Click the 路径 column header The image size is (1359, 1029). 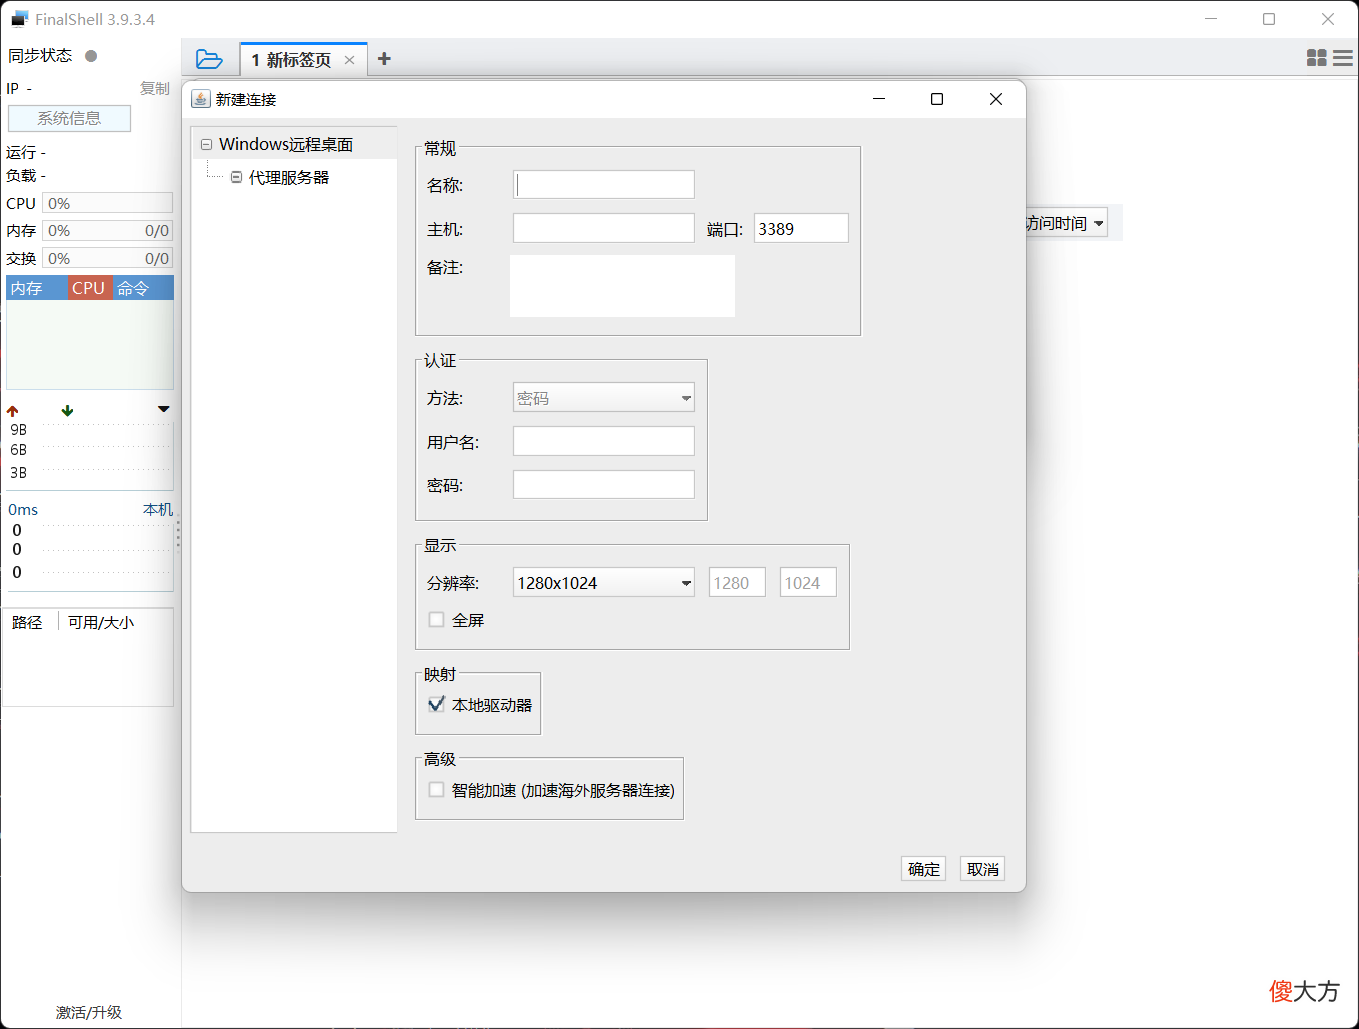tap(27, 622)
